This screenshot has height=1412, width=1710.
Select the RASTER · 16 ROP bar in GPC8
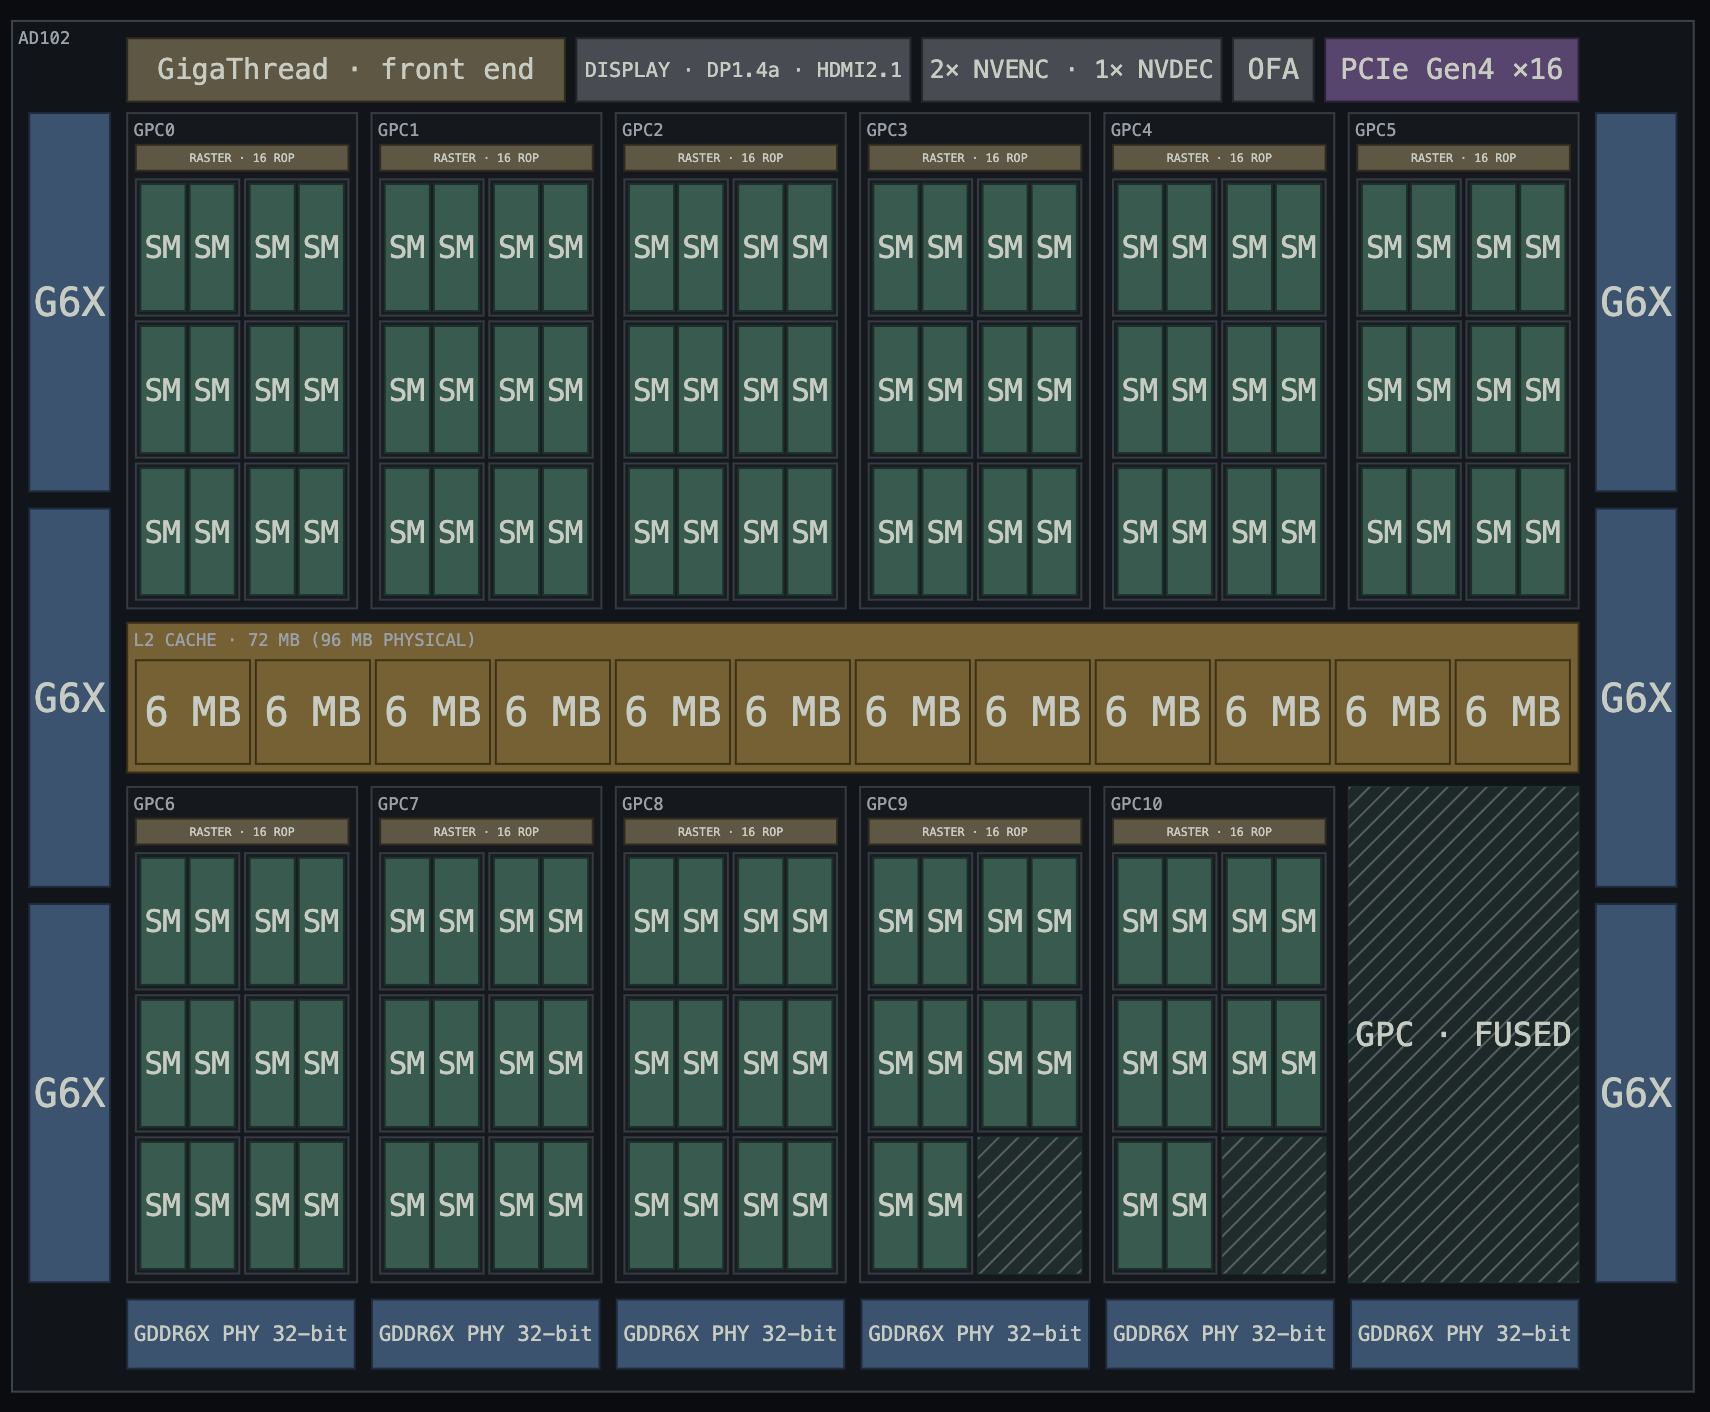click(x=730, y=832)
